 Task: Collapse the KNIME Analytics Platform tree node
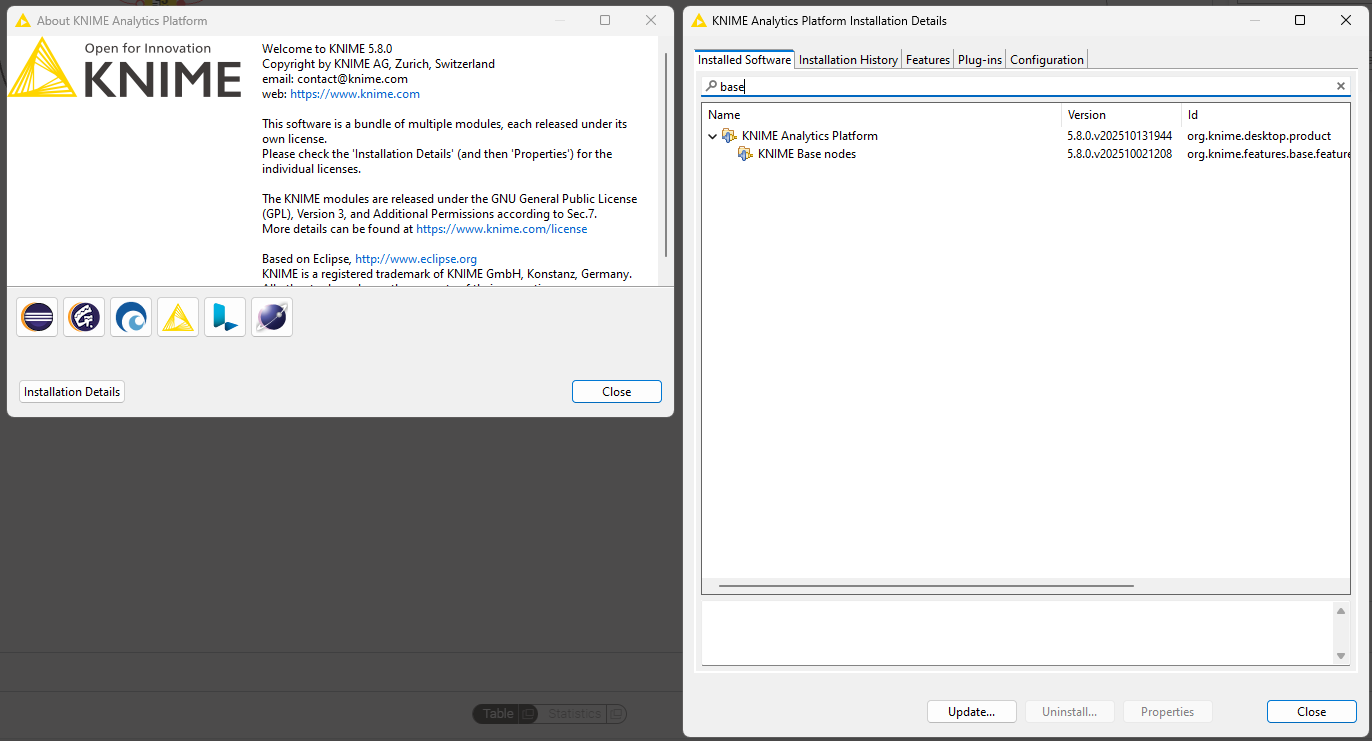(x=713, y=136)
